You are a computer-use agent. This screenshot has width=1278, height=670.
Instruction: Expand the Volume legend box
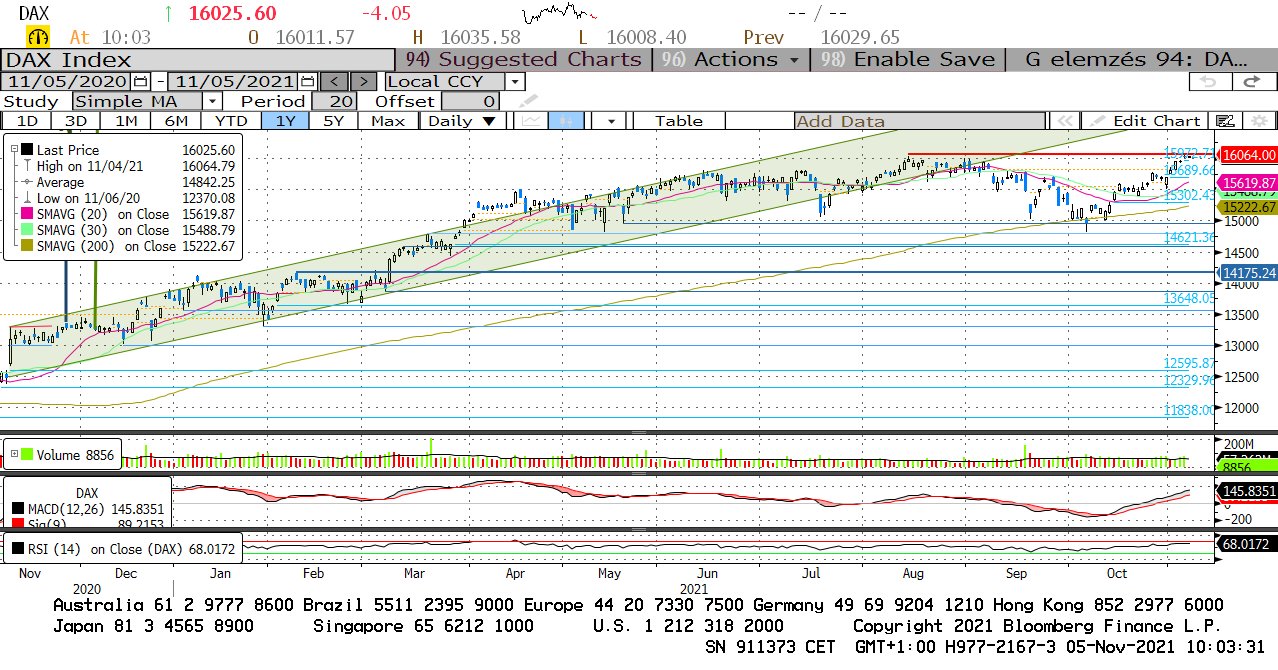point(13,455)
